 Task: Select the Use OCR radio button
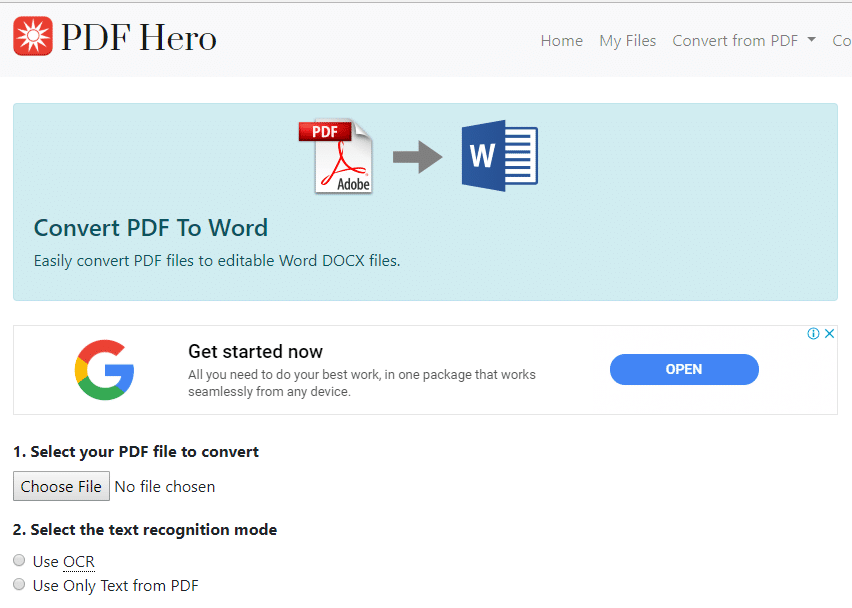[x=19, y=560]
